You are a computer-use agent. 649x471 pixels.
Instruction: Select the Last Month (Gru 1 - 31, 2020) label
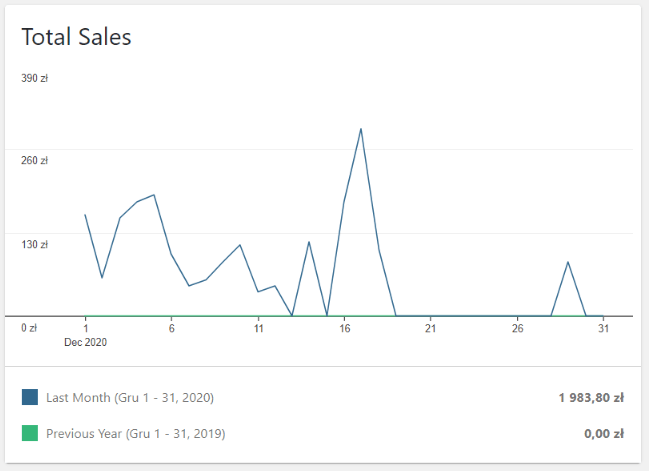(x=130, y=397)
